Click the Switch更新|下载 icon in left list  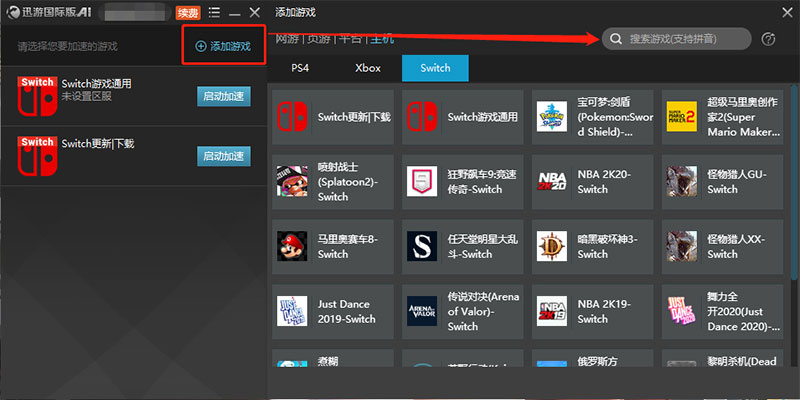[37, 156]
